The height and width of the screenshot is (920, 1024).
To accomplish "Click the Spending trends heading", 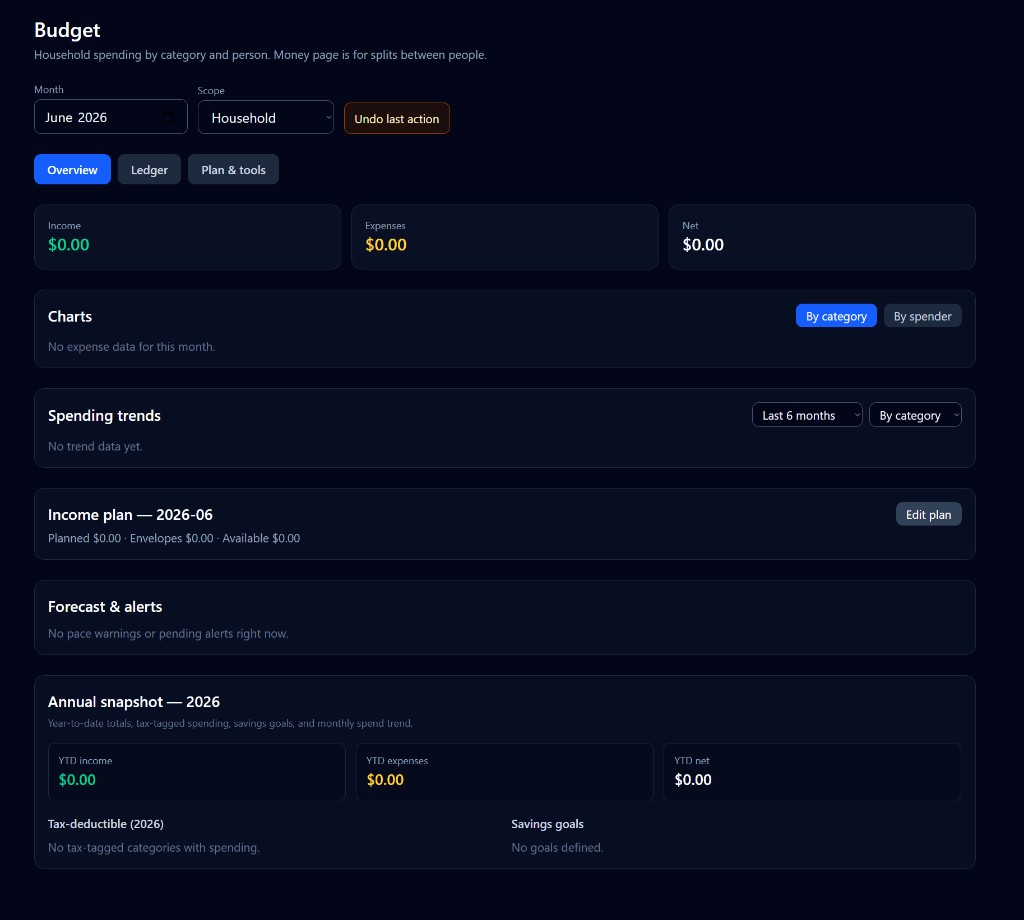I will point(104,416).
